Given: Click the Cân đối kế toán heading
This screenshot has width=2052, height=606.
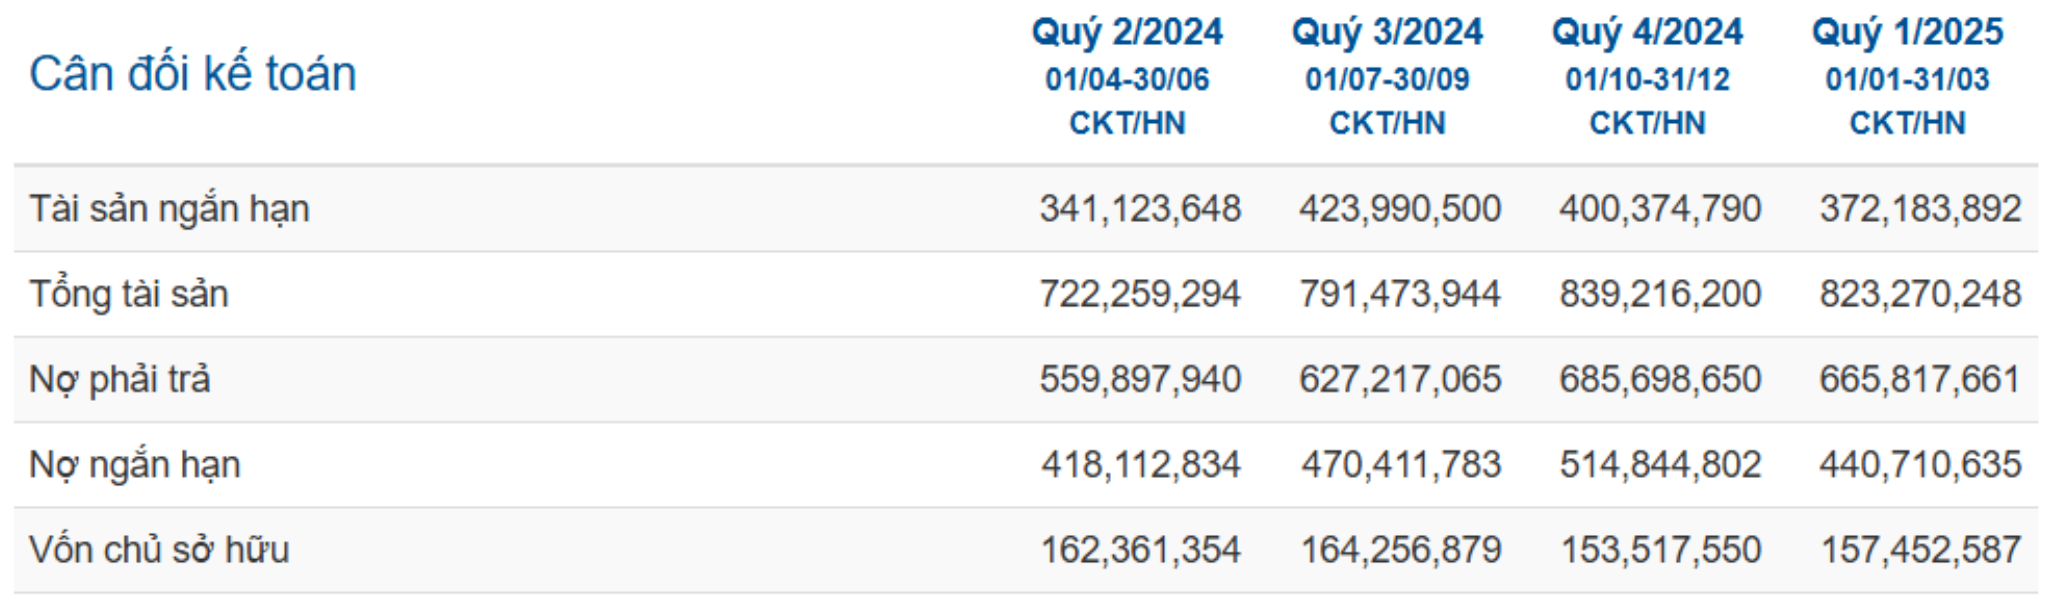Looking at the screenshot, I should click(193, 74).
